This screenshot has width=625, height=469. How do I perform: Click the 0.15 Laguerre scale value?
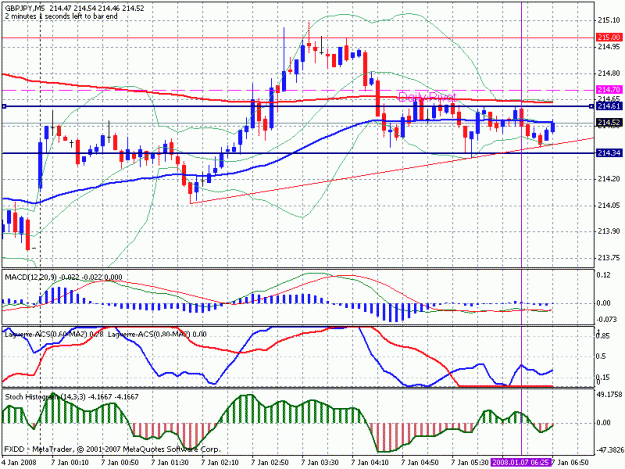603,377
